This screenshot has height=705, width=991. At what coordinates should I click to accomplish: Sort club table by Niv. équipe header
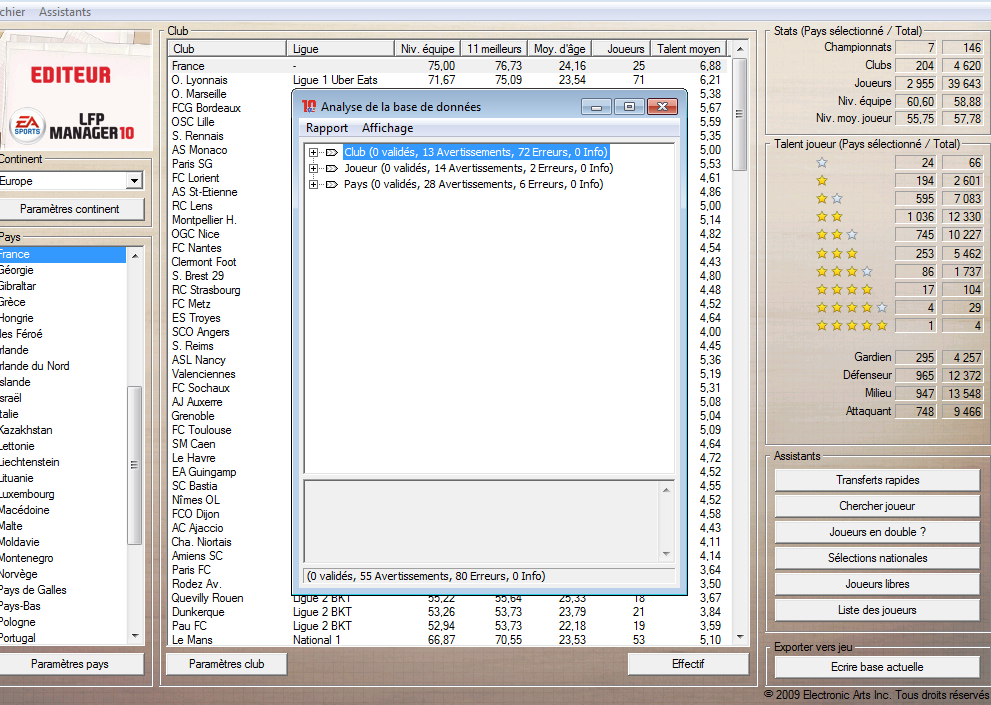(427, 49)
